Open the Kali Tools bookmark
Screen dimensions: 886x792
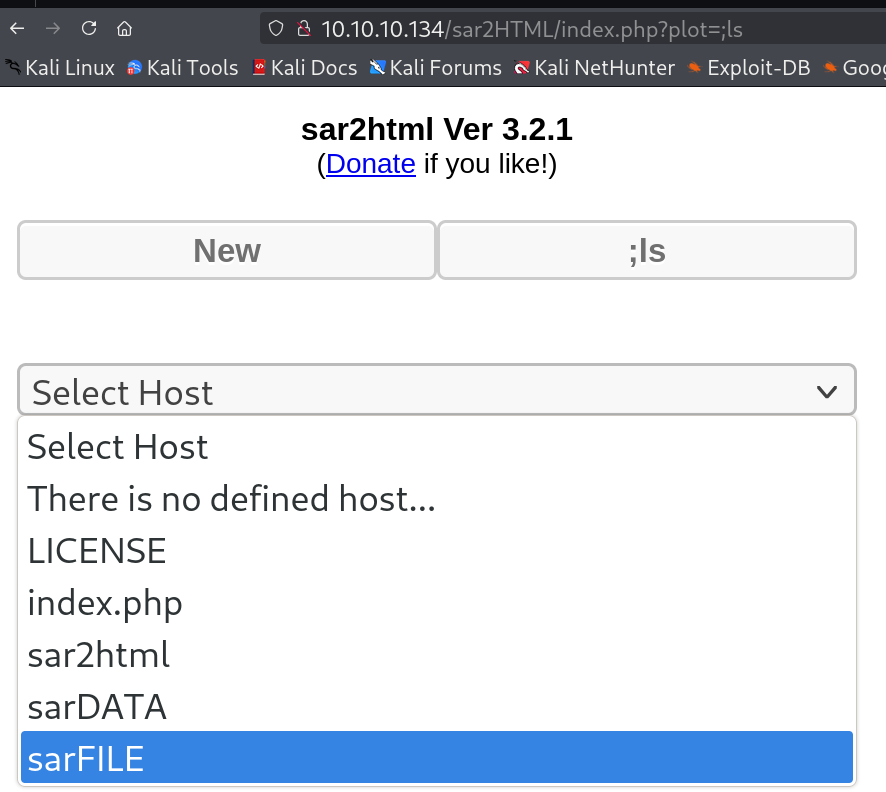coord(183,68)
